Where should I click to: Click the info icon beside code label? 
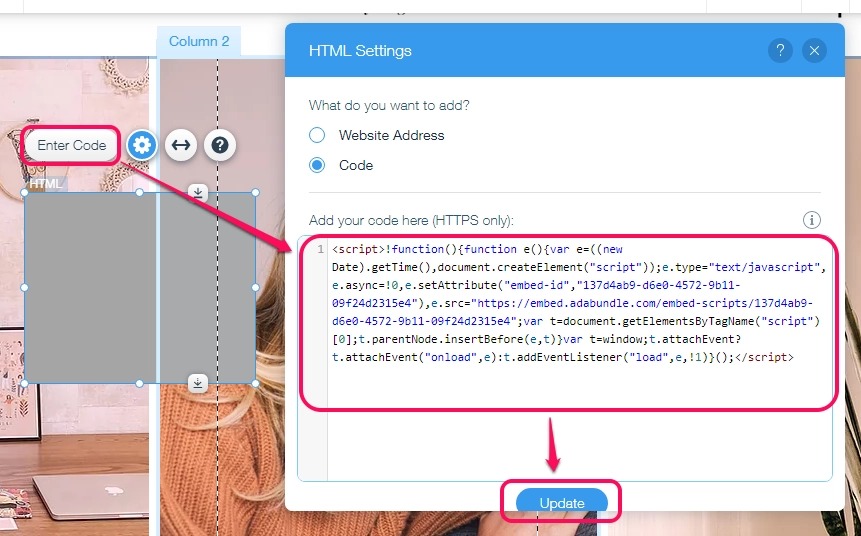pos(812,220)
